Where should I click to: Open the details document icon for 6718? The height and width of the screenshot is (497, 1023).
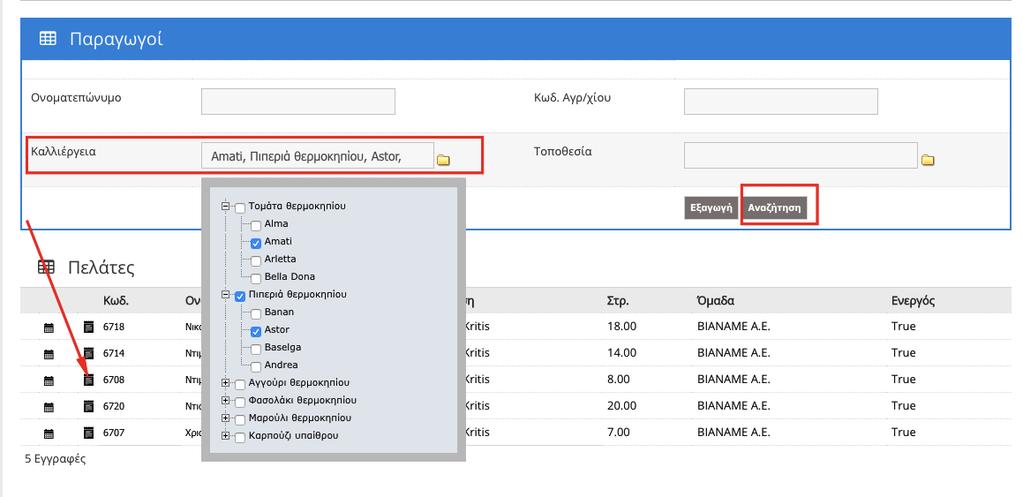[x=89, y=327]
